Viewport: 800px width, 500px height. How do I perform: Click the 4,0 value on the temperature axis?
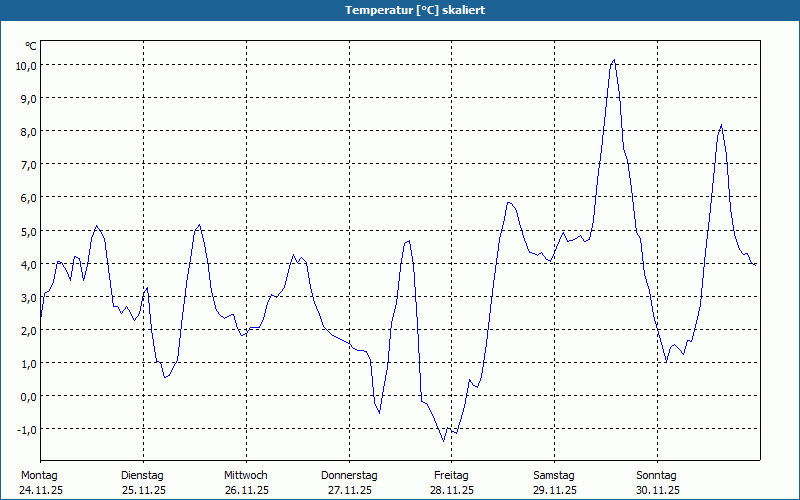pos(29,264)
